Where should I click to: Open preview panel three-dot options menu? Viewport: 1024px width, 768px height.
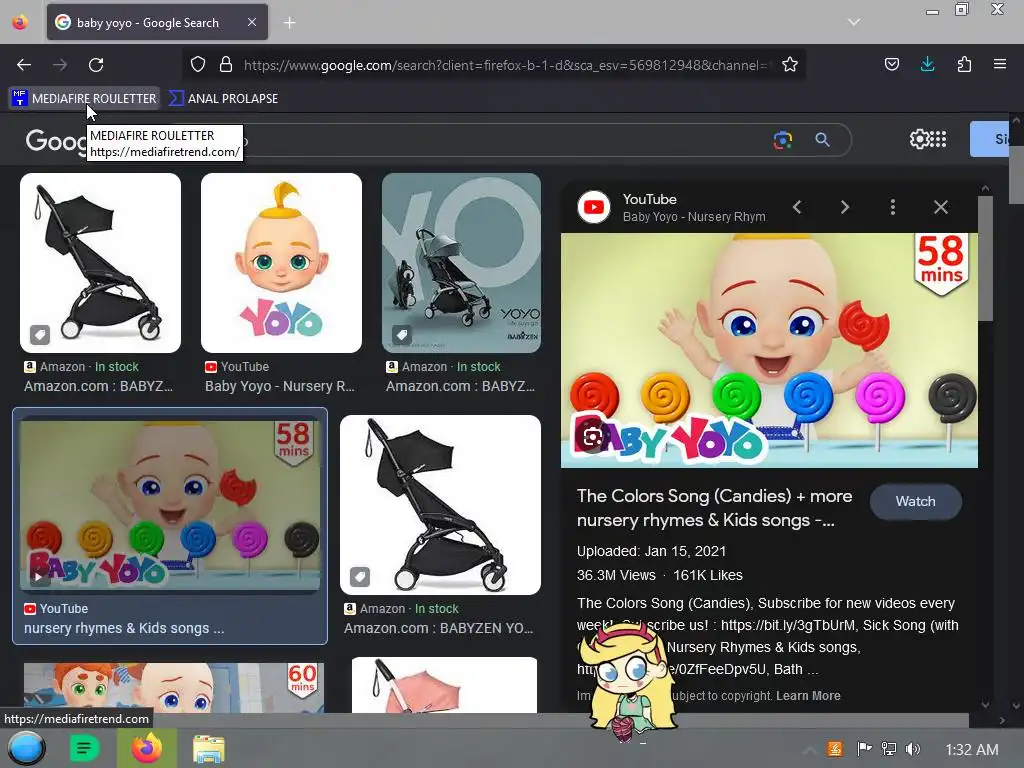(893, 207)
